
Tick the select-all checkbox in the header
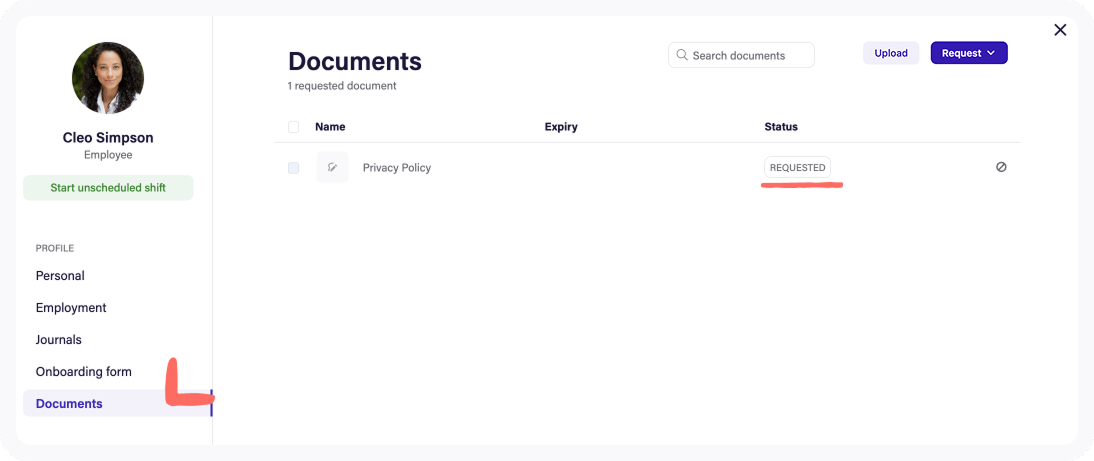tap(294, 127)
